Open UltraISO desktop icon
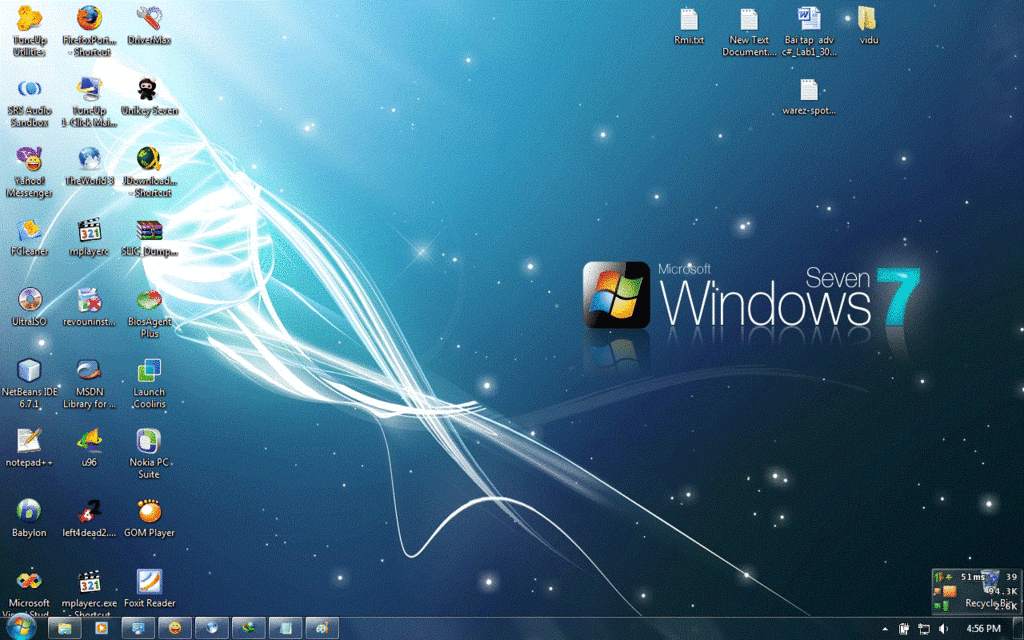 tap(29, 306)
